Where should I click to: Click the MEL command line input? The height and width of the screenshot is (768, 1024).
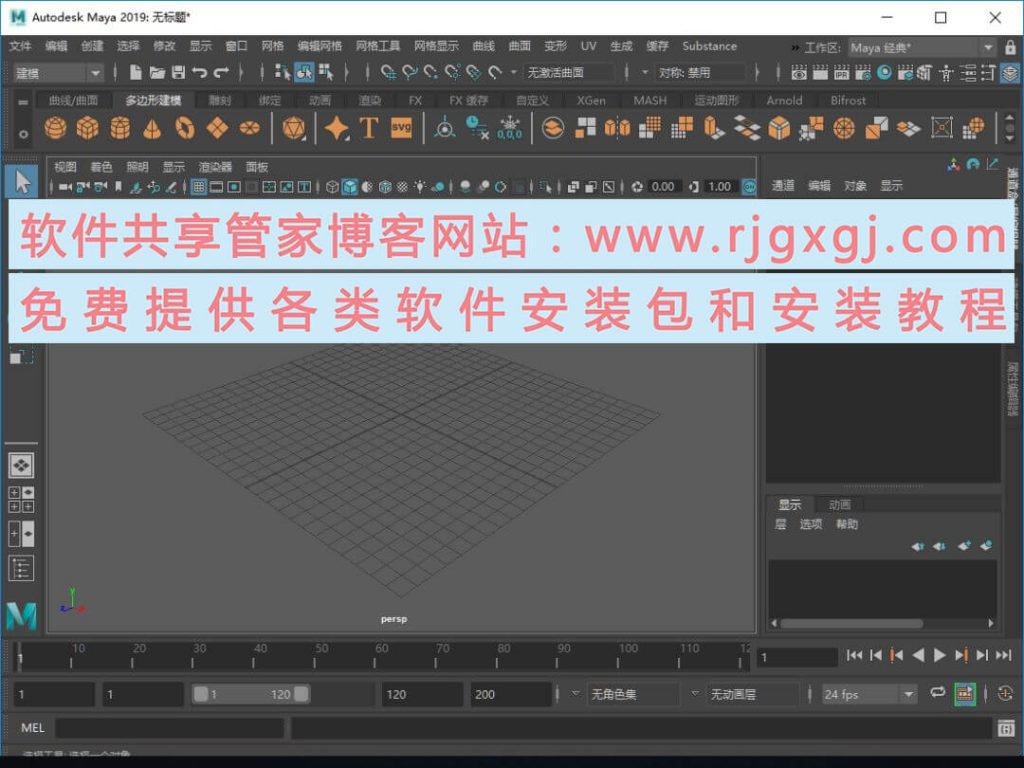point(170,728)
